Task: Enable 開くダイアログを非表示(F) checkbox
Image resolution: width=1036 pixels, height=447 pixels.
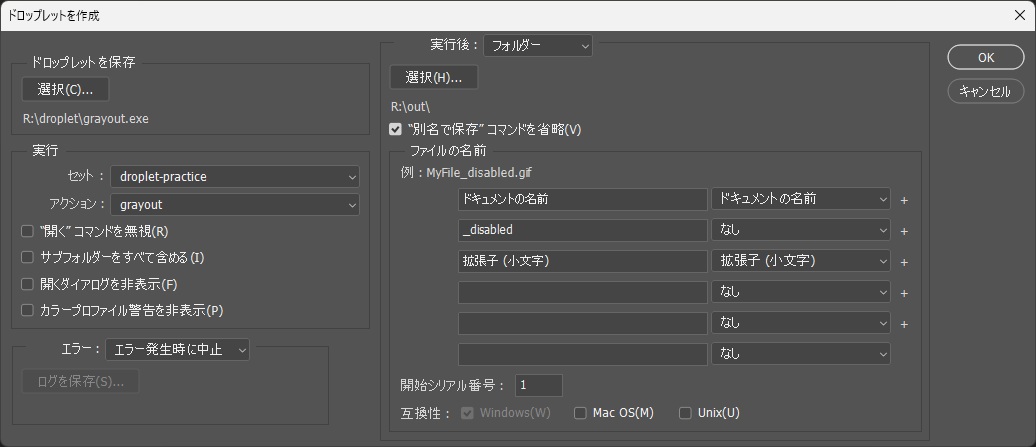Action: click(x=27, y=284)
